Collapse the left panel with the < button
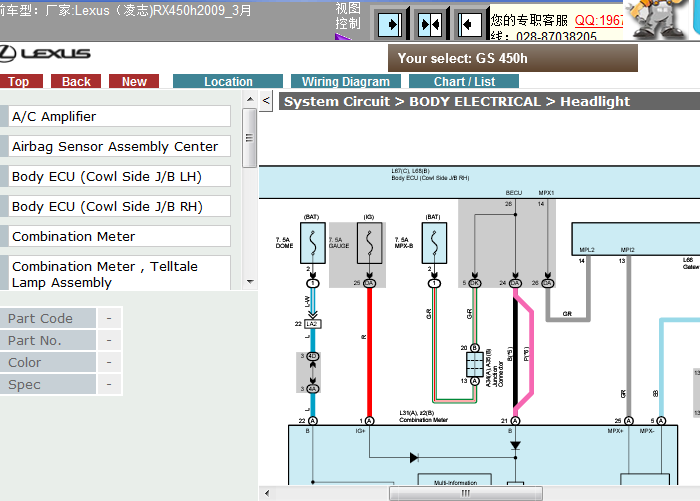 (x=266, y=100)
